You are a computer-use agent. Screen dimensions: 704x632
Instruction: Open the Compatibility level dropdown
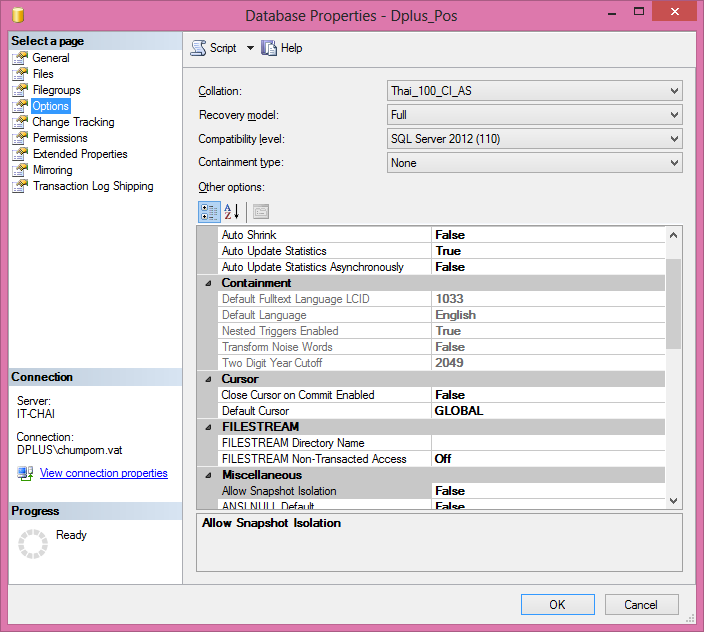coord(534,139)
